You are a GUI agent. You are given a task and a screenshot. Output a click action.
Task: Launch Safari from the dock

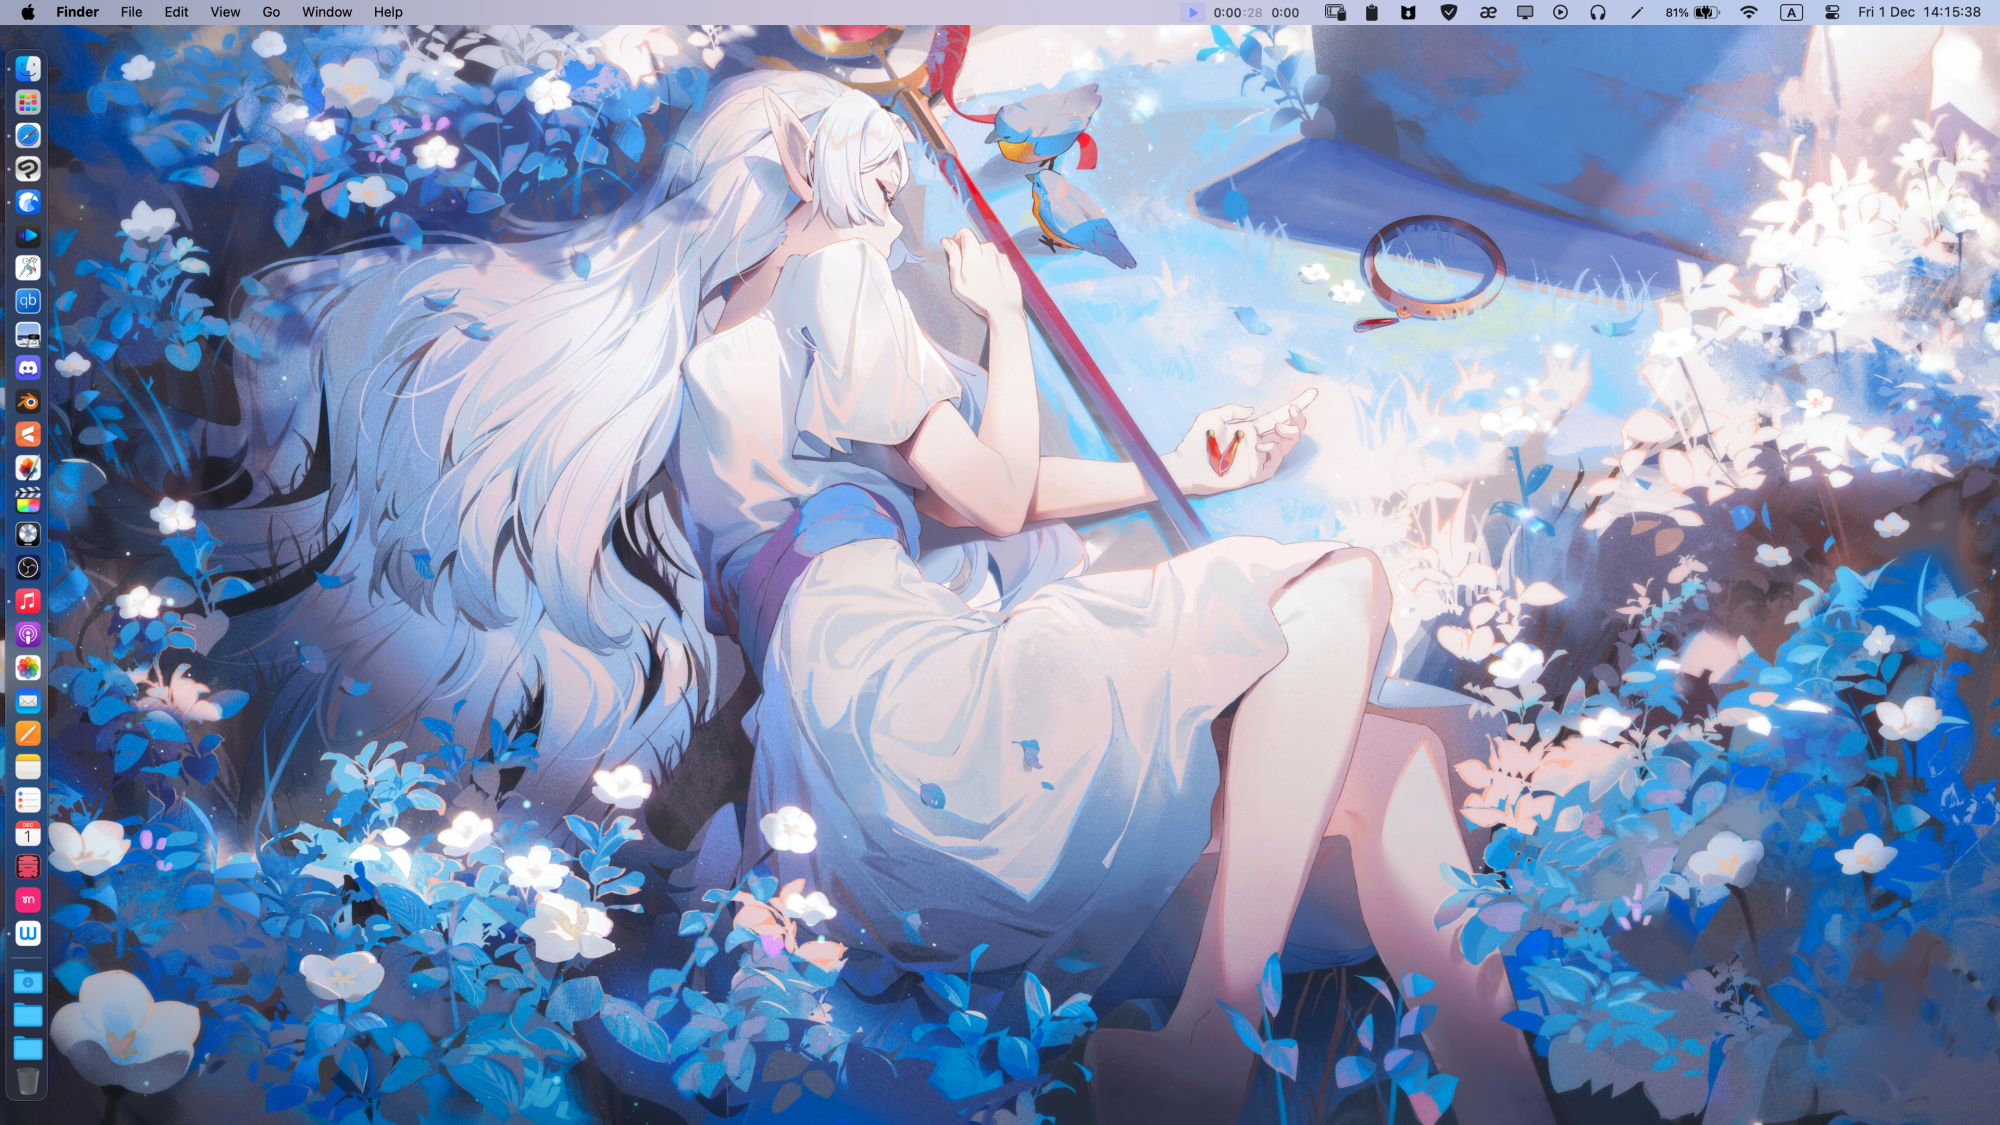tap(28, 135)
